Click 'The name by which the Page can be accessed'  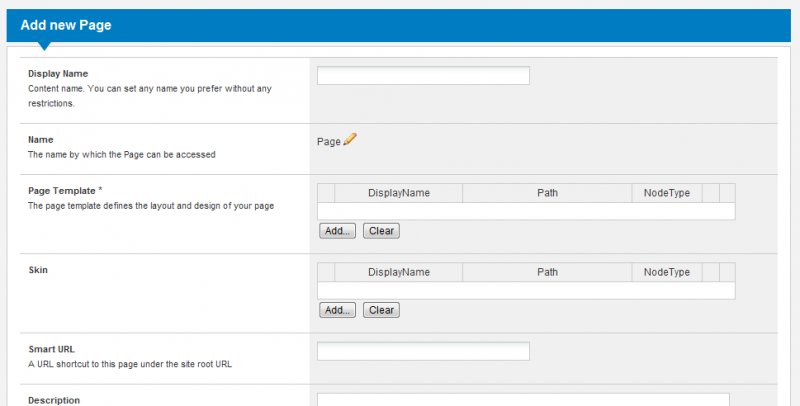pos(121,155)
